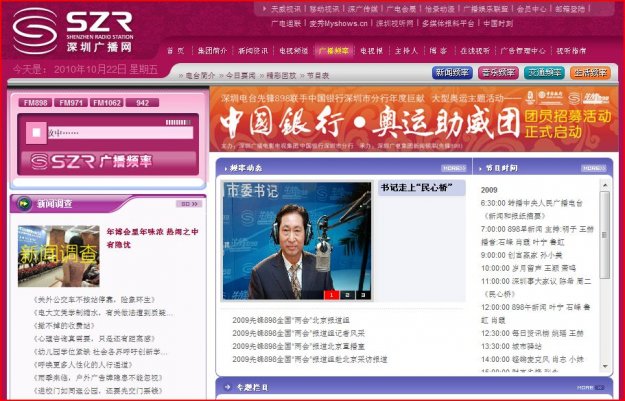Click MORE button in 频率动态 header

click(x=454, y=168)
